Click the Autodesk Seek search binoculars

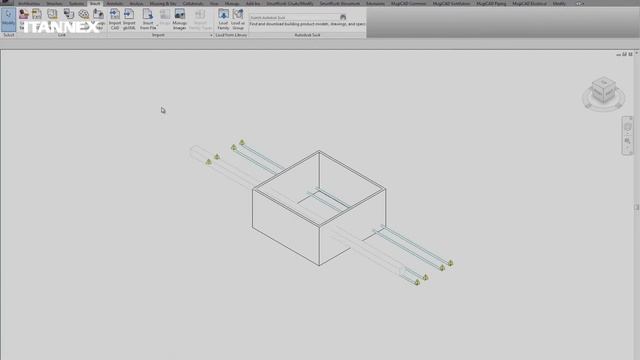[x=343, y=18]
